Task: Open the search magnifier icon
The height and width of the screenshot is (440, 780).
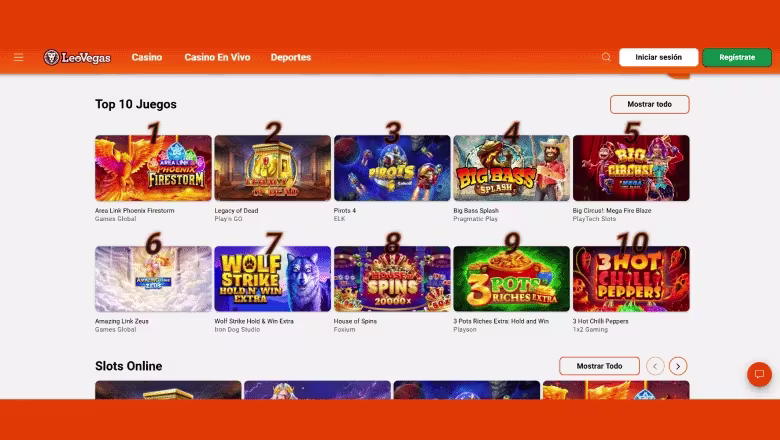Action: (606, 57)
